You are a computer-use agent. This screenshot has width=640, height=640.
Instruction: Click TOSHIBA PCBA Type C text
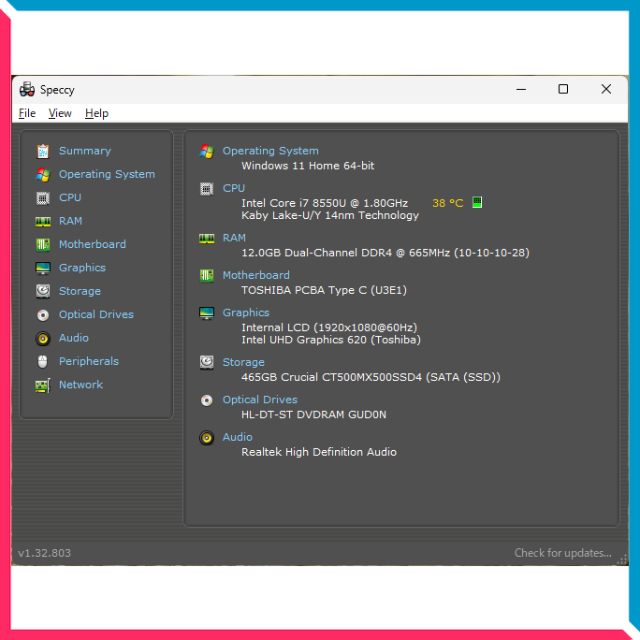pos(324,290)
